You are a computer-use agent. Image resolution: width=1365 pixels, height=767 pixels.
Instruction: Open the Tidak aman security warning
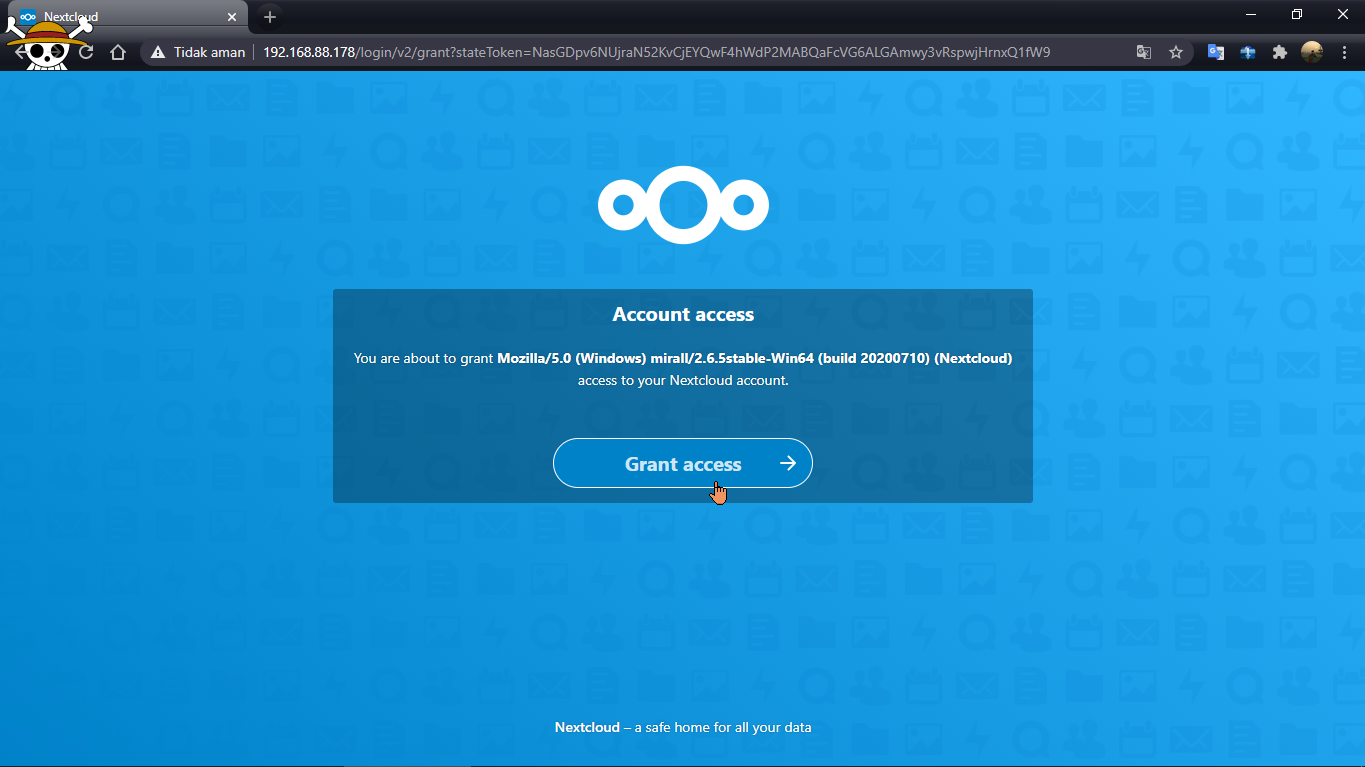coord(198,52)
